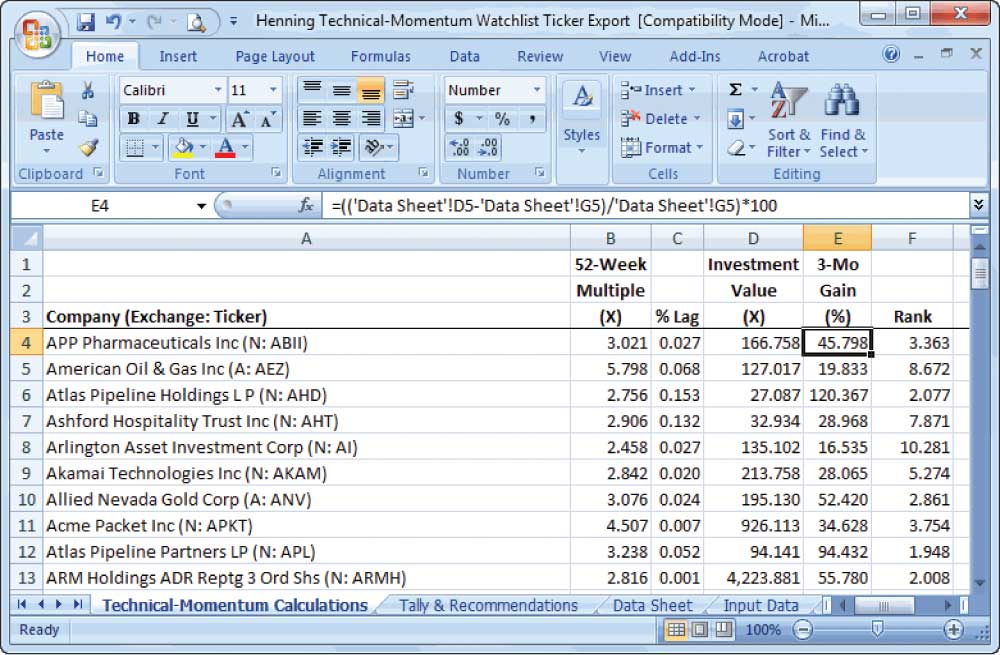Image resolution: width=1000 pixels, height=655 pixels.
Task: Apply Percent Style formatting
Action: 502,119
